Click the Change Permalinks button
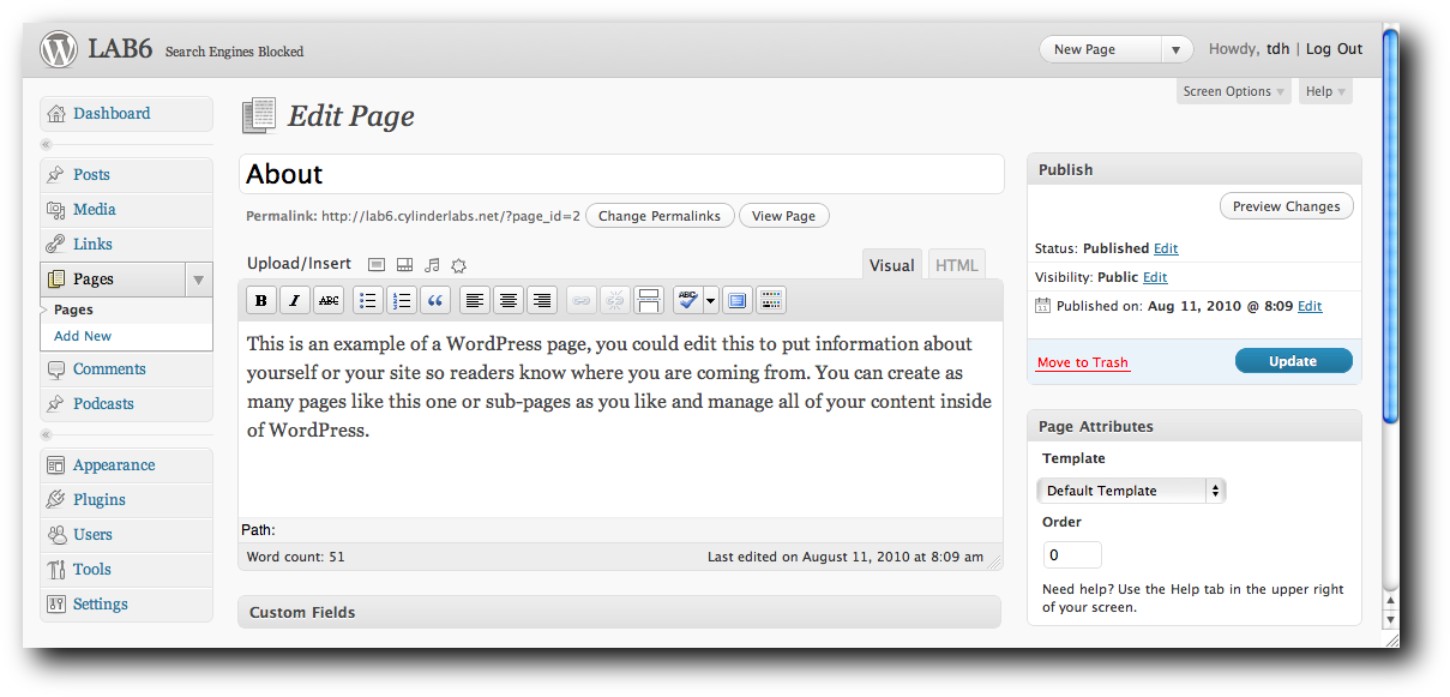 (x=659, y=216)
